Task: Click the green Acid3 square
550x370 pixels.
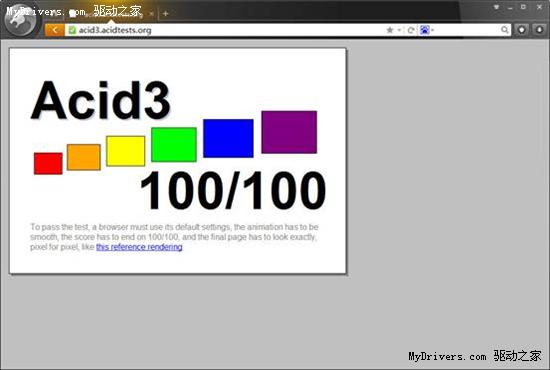Action: pos(174,144)
